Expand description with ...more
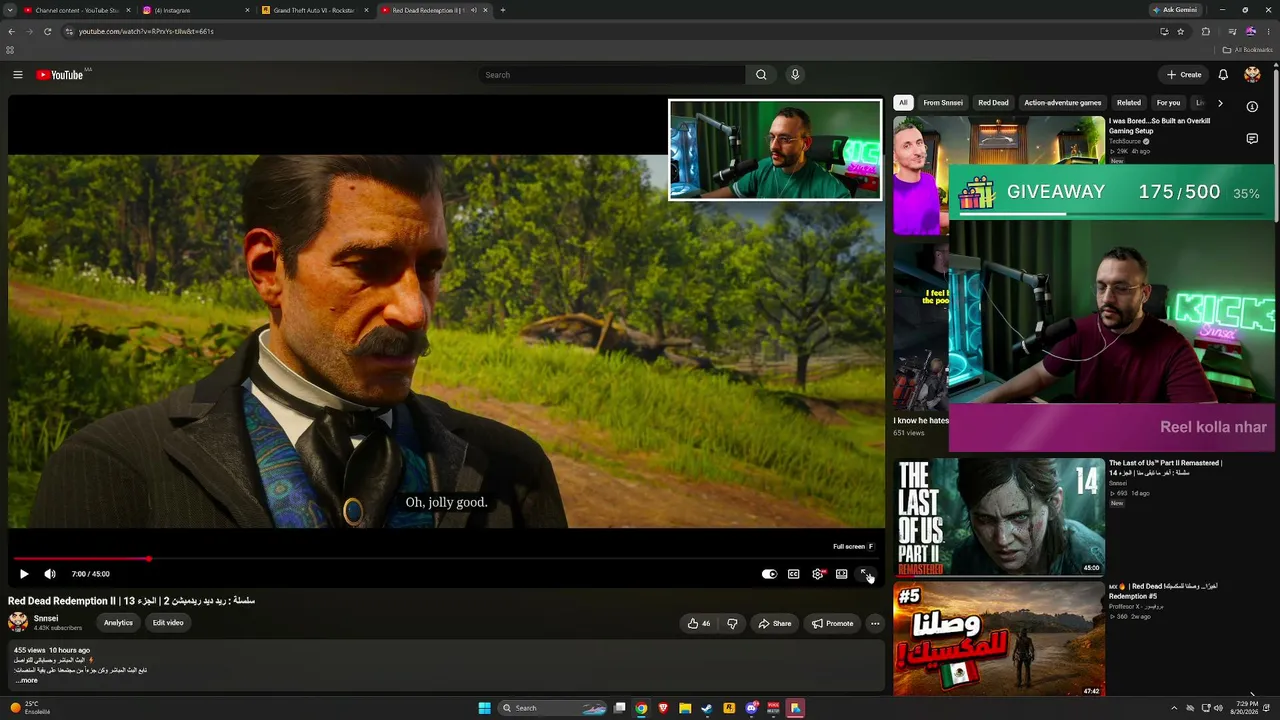 [27, 680]
